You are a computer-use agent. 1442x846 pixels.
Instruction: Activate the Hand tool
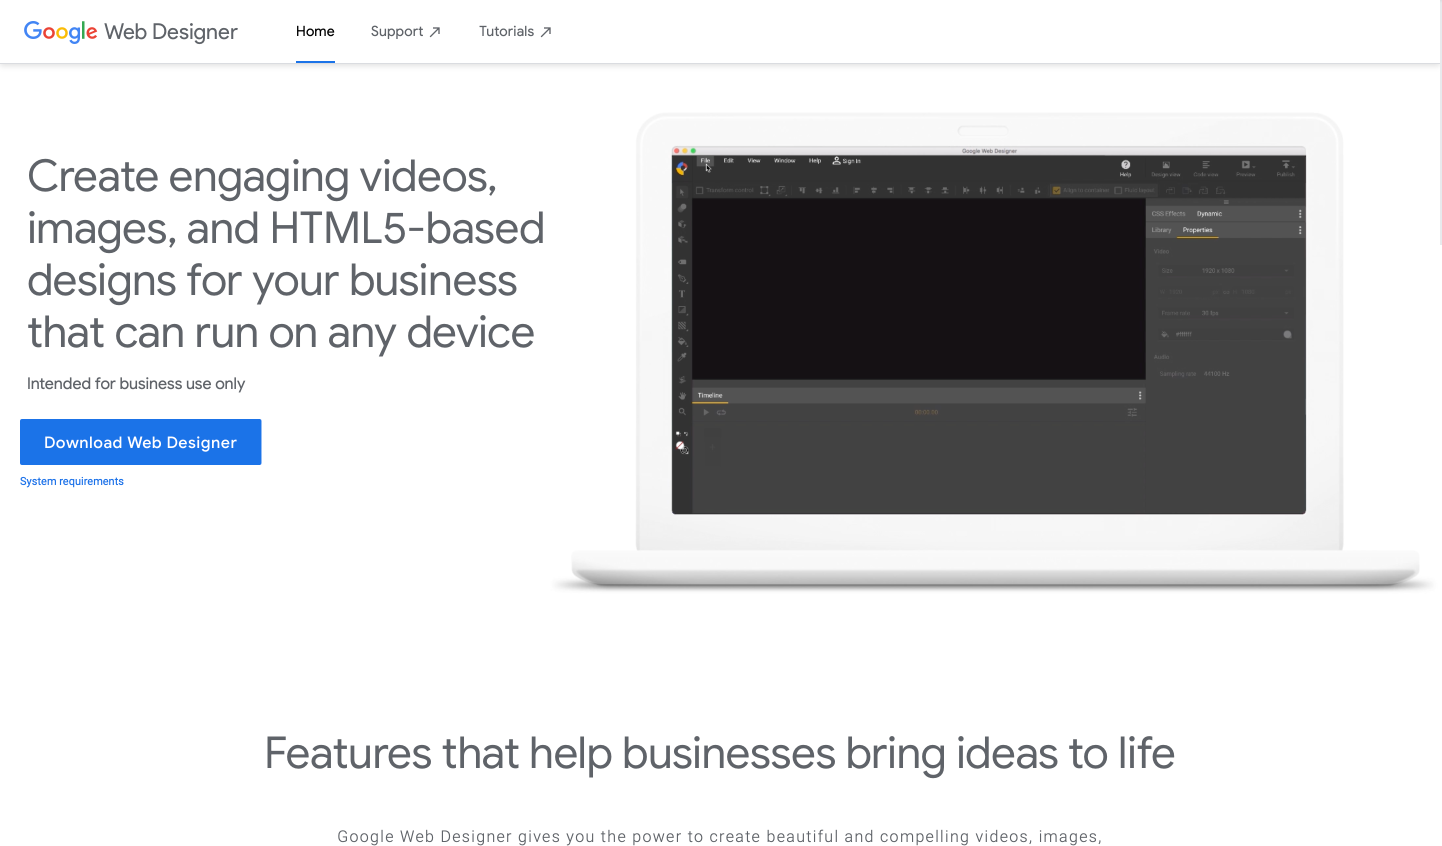[x=681, y=394]
